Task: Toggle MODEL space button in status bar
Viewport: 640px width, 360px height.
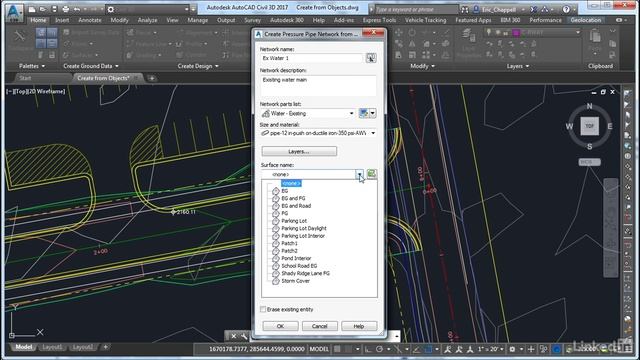Action: tap(319, 349)
